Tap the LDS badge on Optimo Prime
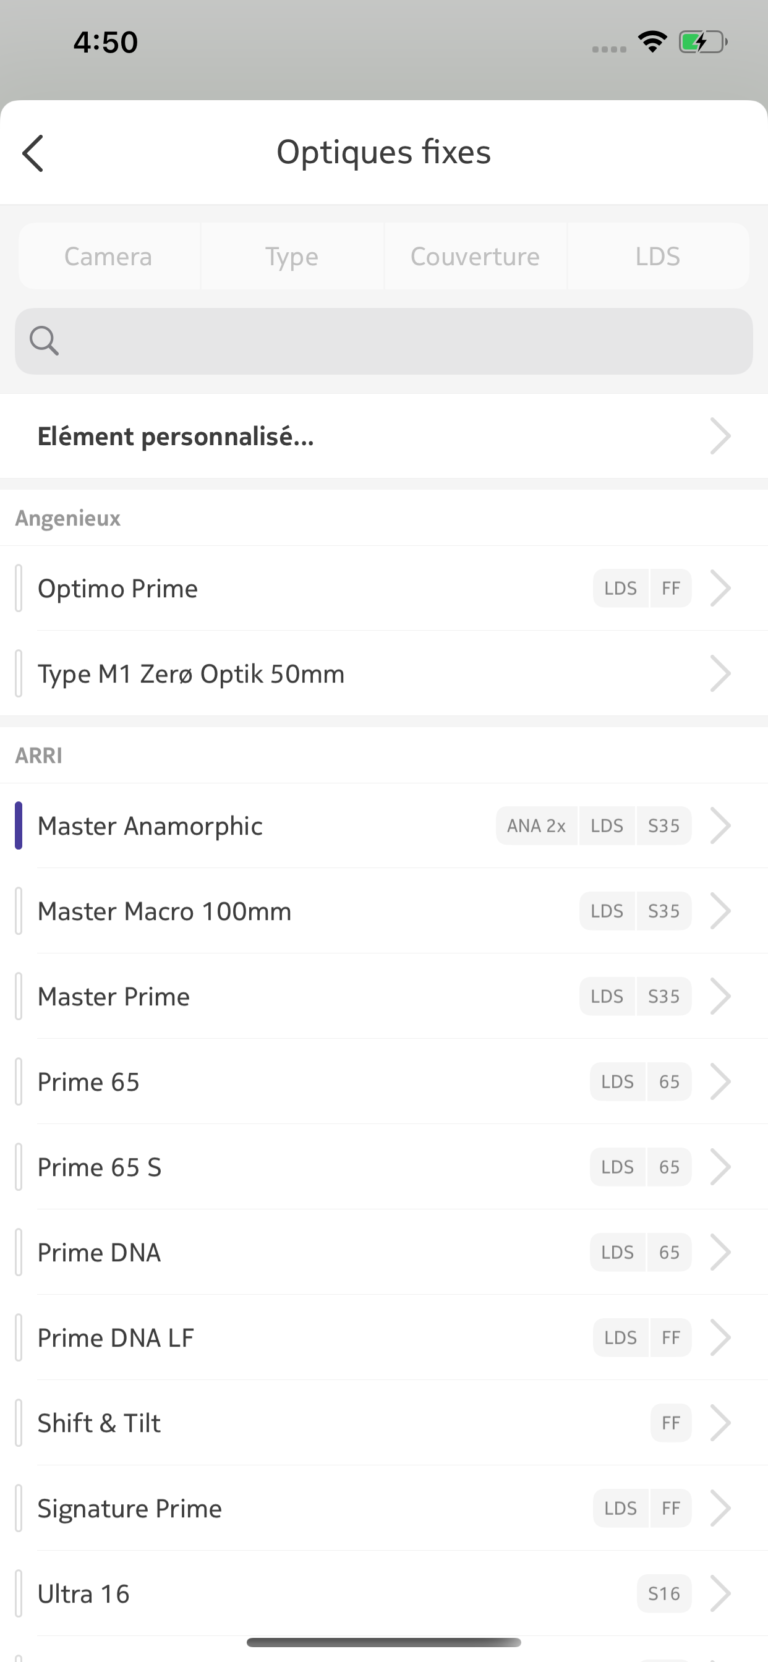The height and width of the screenshot is (1662, 768). click(x=620, y=589)
